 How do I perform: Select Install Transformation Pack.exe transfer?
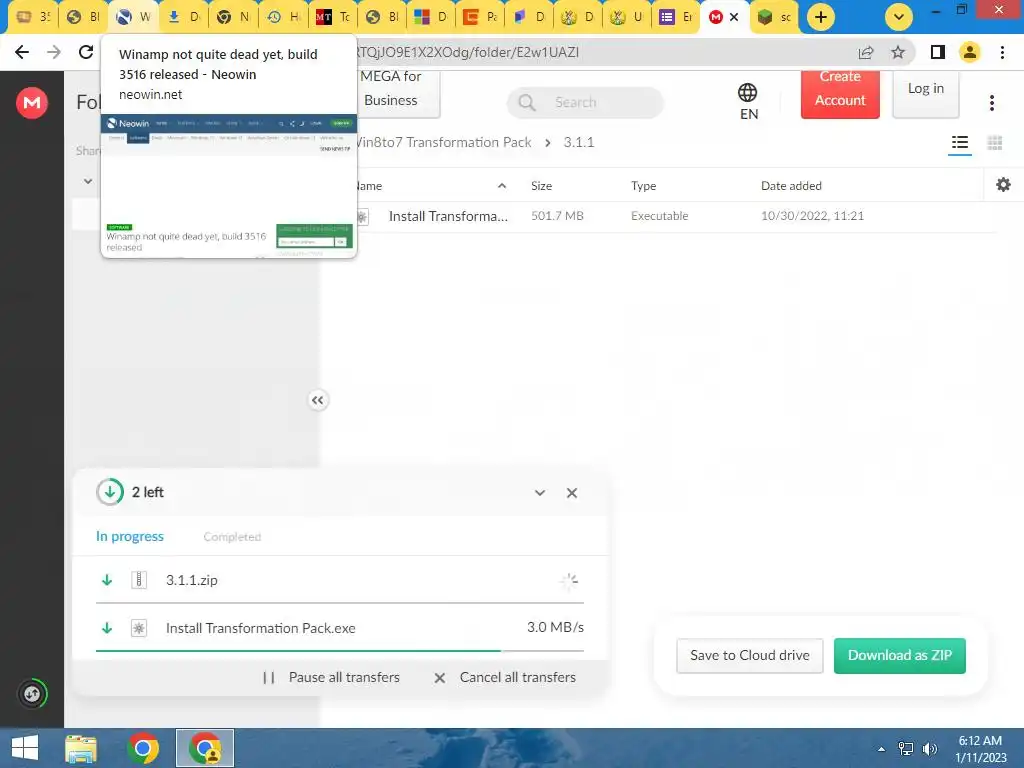point(340,628)
